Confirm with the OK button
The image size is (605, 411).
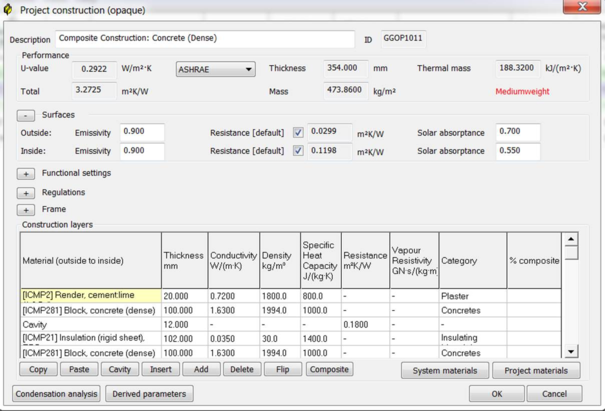click(x=496, y=394)
